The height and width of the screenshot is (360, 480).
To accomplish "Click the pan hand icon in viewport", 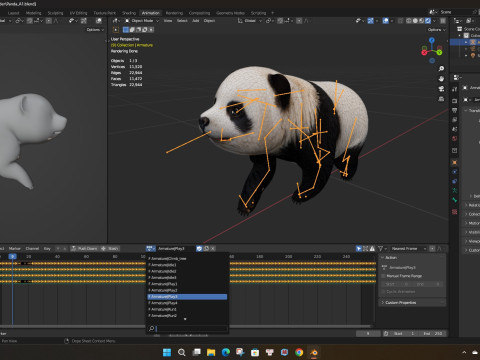I will pyautogui.click(x=441, y=79).
